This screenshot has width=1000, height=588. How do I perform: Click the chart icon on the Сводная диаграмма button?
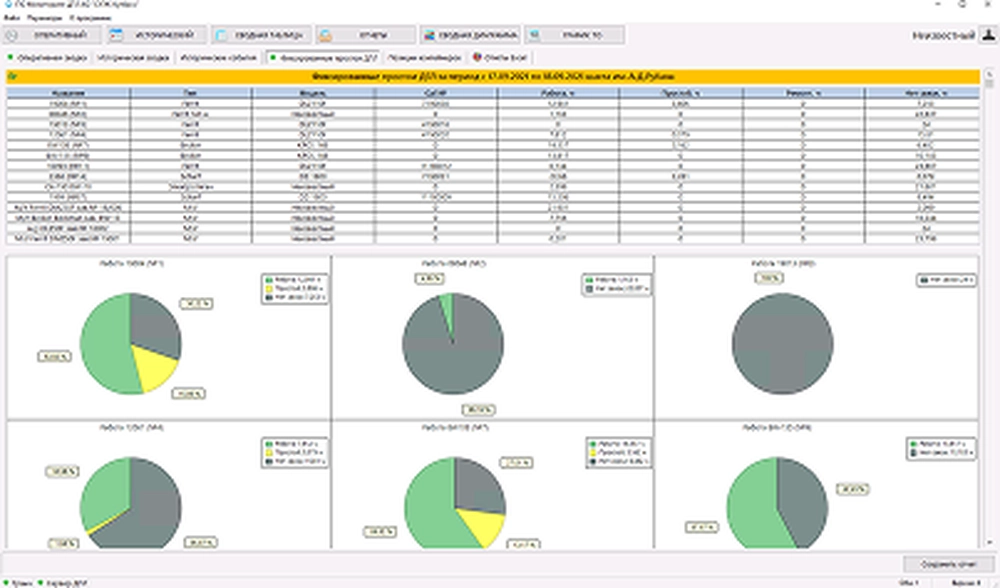(430, 35)
